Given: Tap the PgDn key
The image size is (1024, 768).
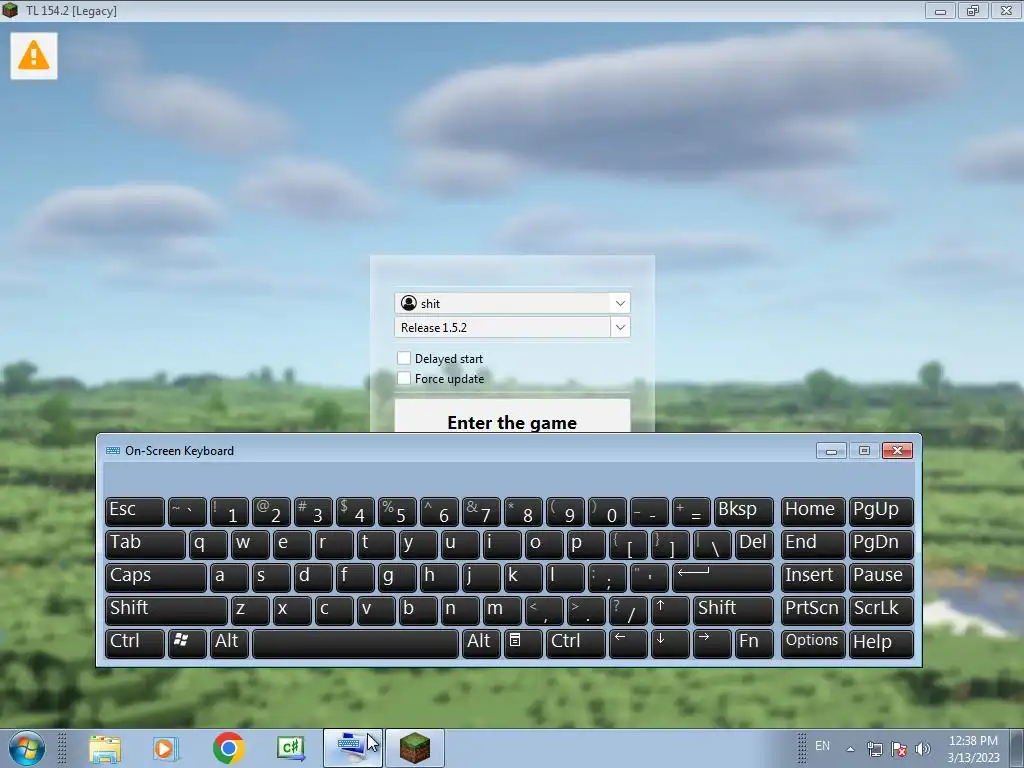Looking at the screenshot, I should pos(881,544).
